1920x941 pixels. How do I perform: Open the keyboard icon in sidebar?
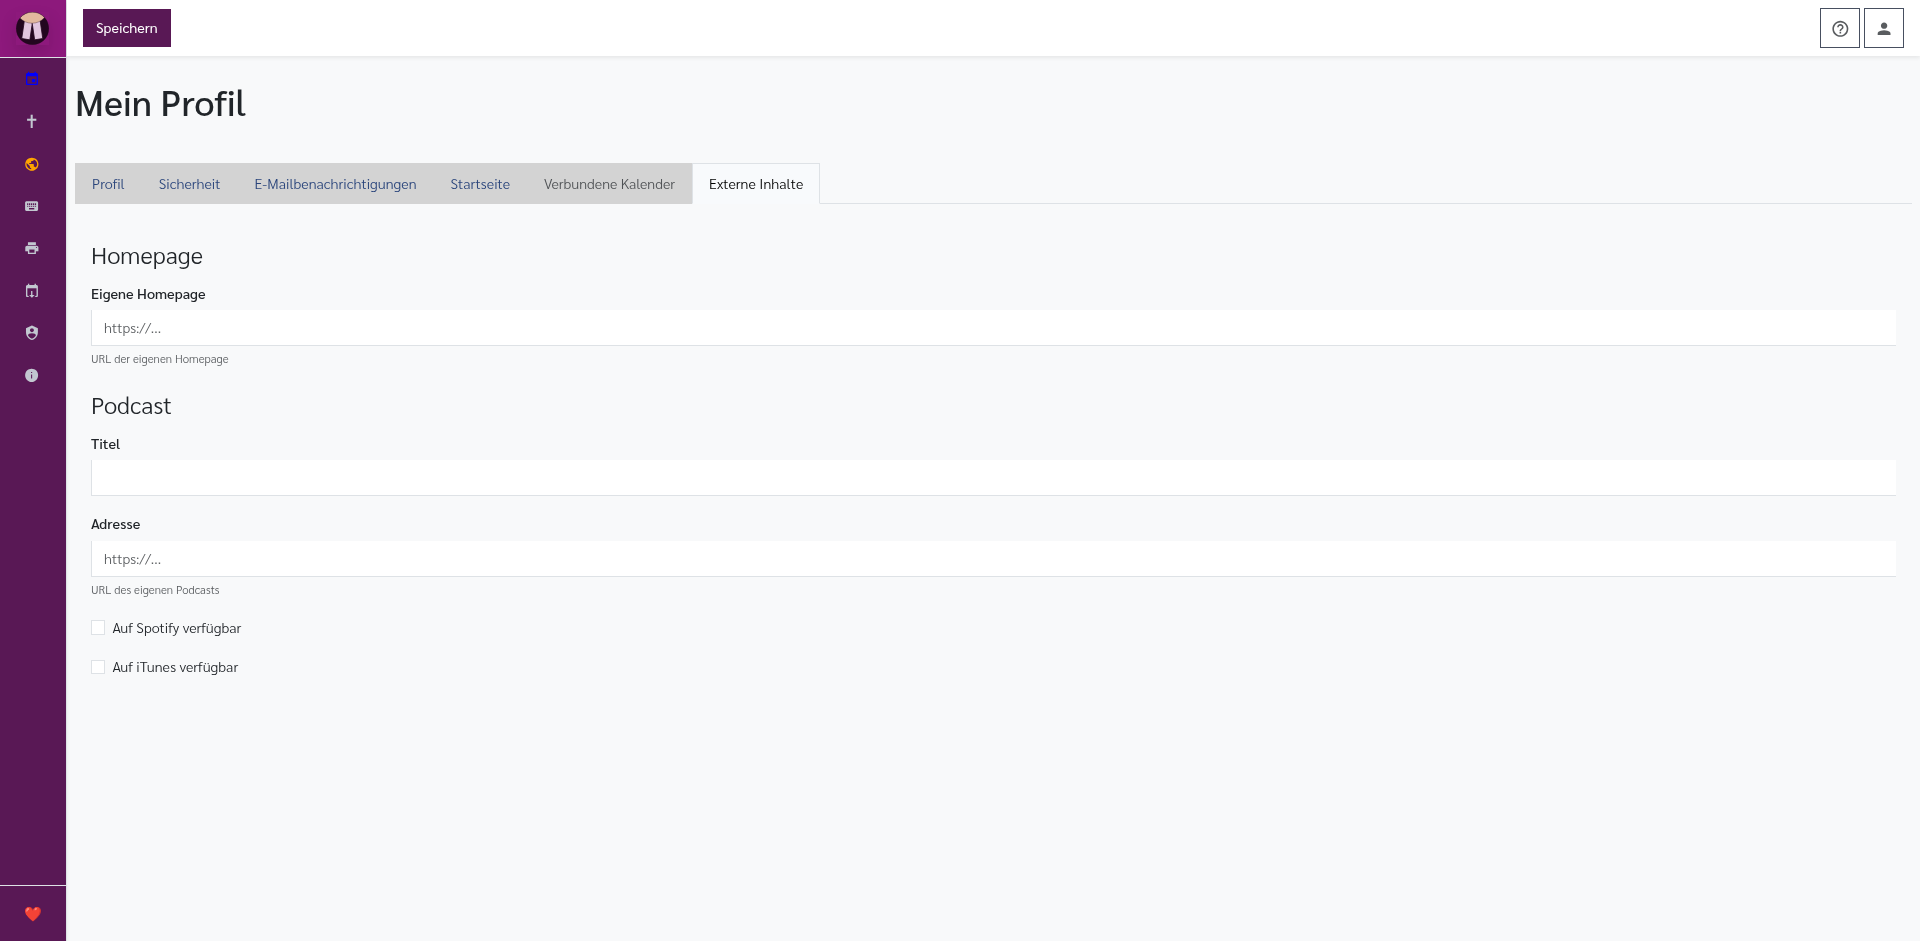point(32,206)
